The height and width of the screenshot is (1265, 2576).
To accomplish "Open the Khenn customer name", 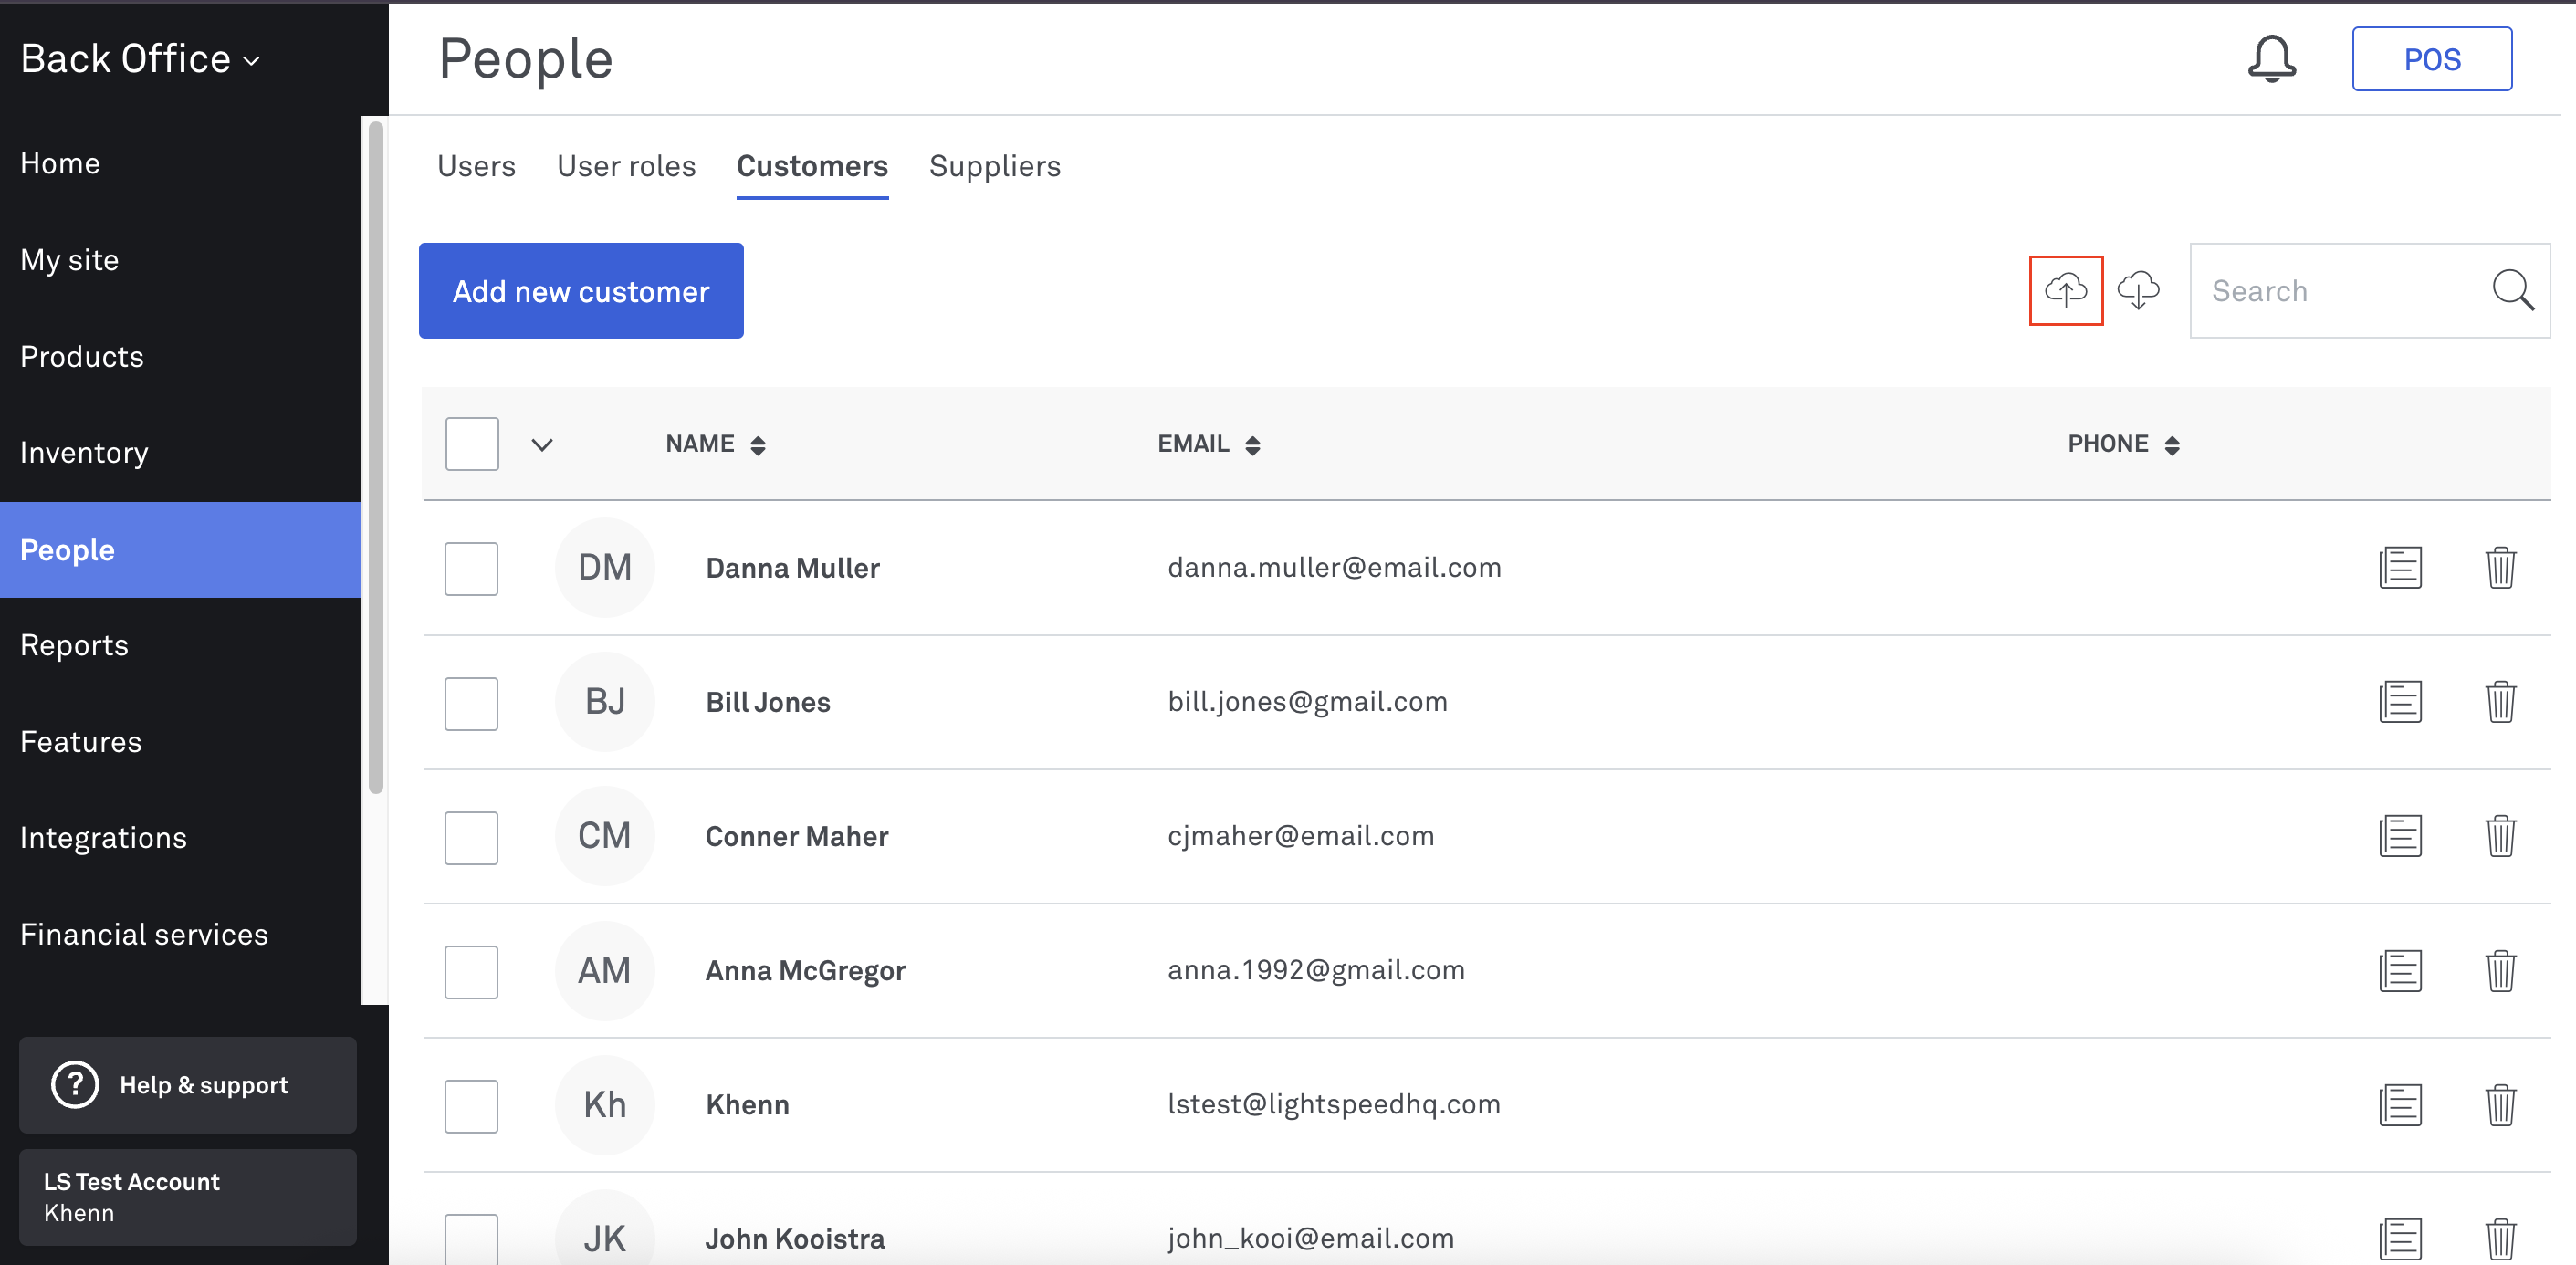I will click(747, 1105).
